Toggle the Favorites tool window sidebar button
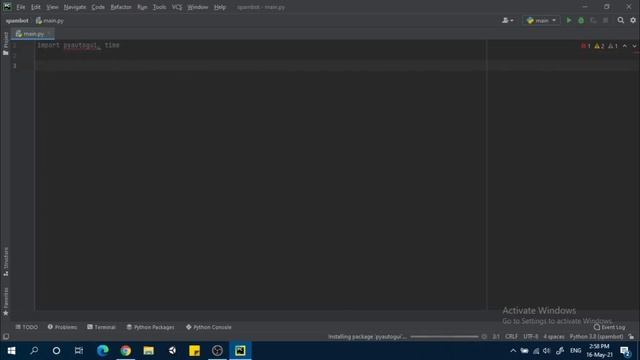Viewport: 640px width, 360px height. [6, 301]
